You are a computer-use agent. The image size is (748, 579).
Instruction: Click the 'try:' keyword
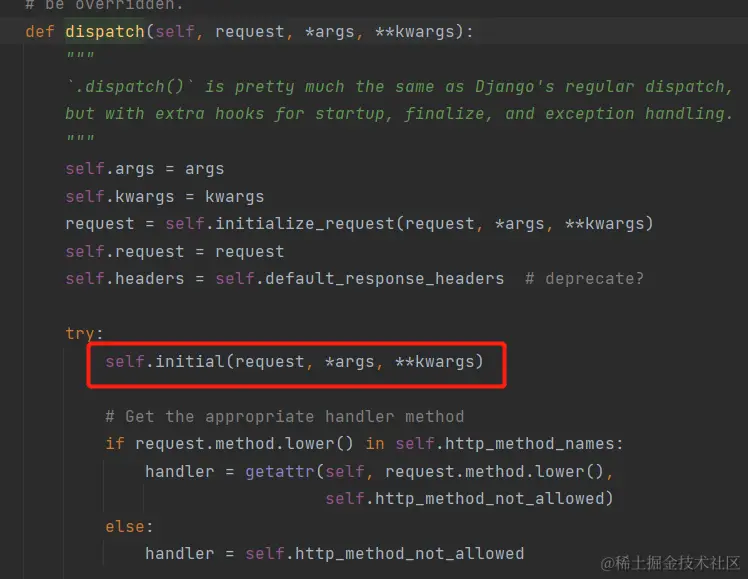84,333
